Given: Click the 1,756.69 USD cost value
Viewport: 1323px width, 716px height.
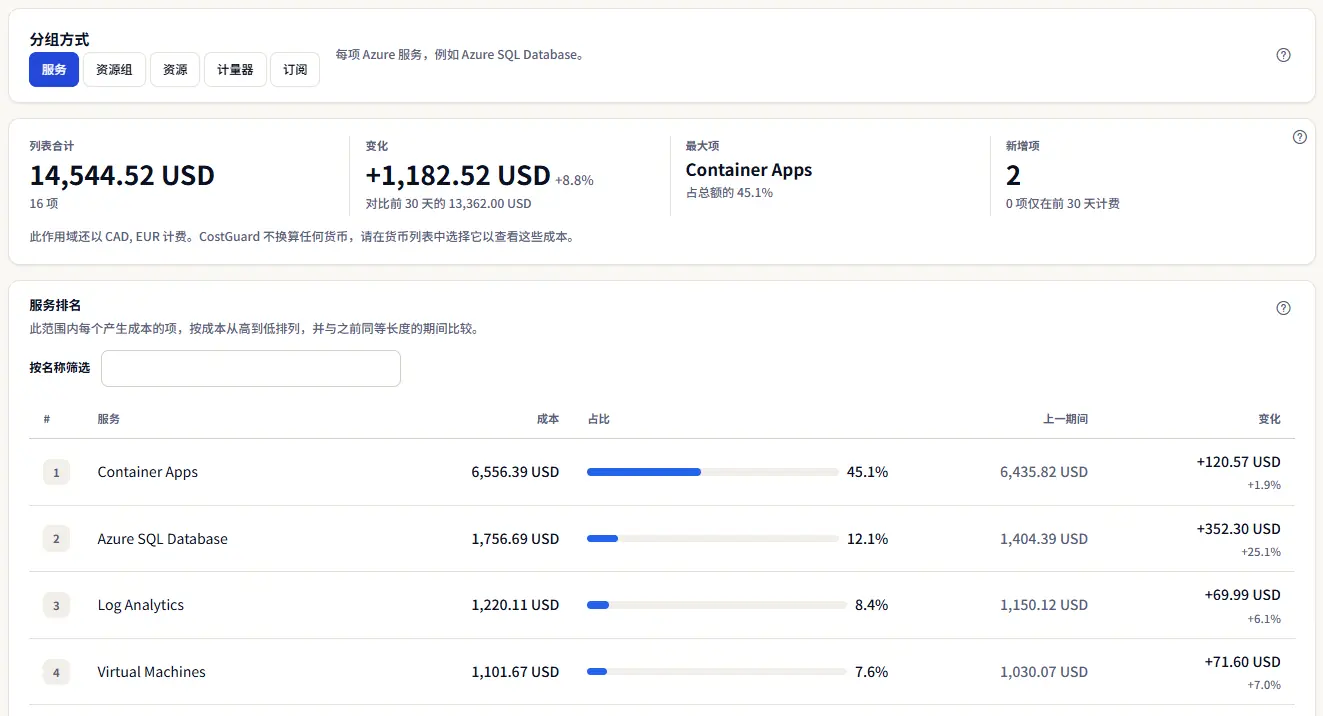Looking at the screenshot, I should point(515,539).
